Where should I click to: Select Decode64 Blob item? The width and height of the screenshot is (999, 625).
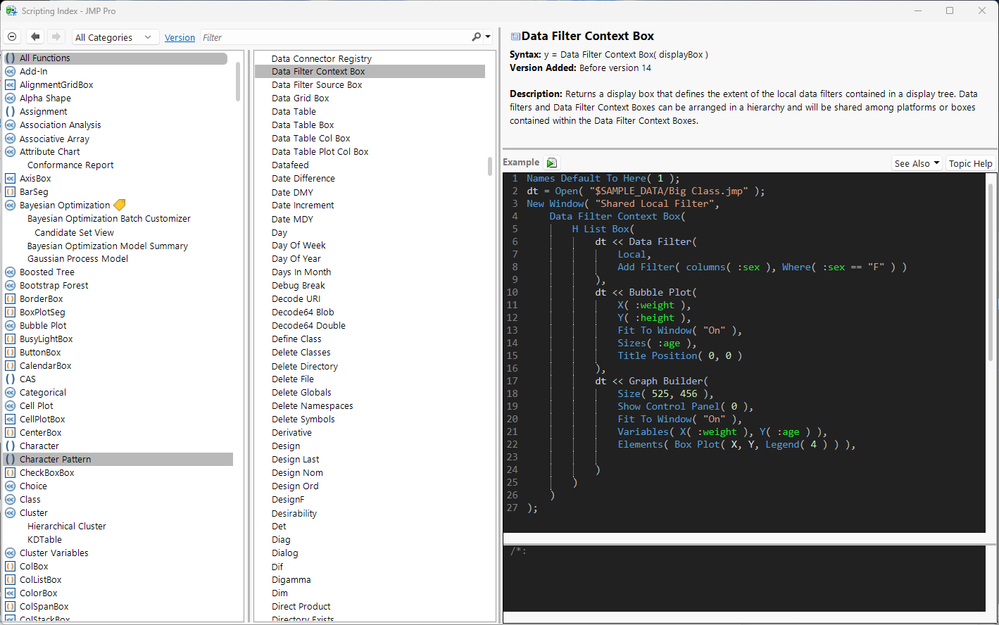(x=303, y=312)
